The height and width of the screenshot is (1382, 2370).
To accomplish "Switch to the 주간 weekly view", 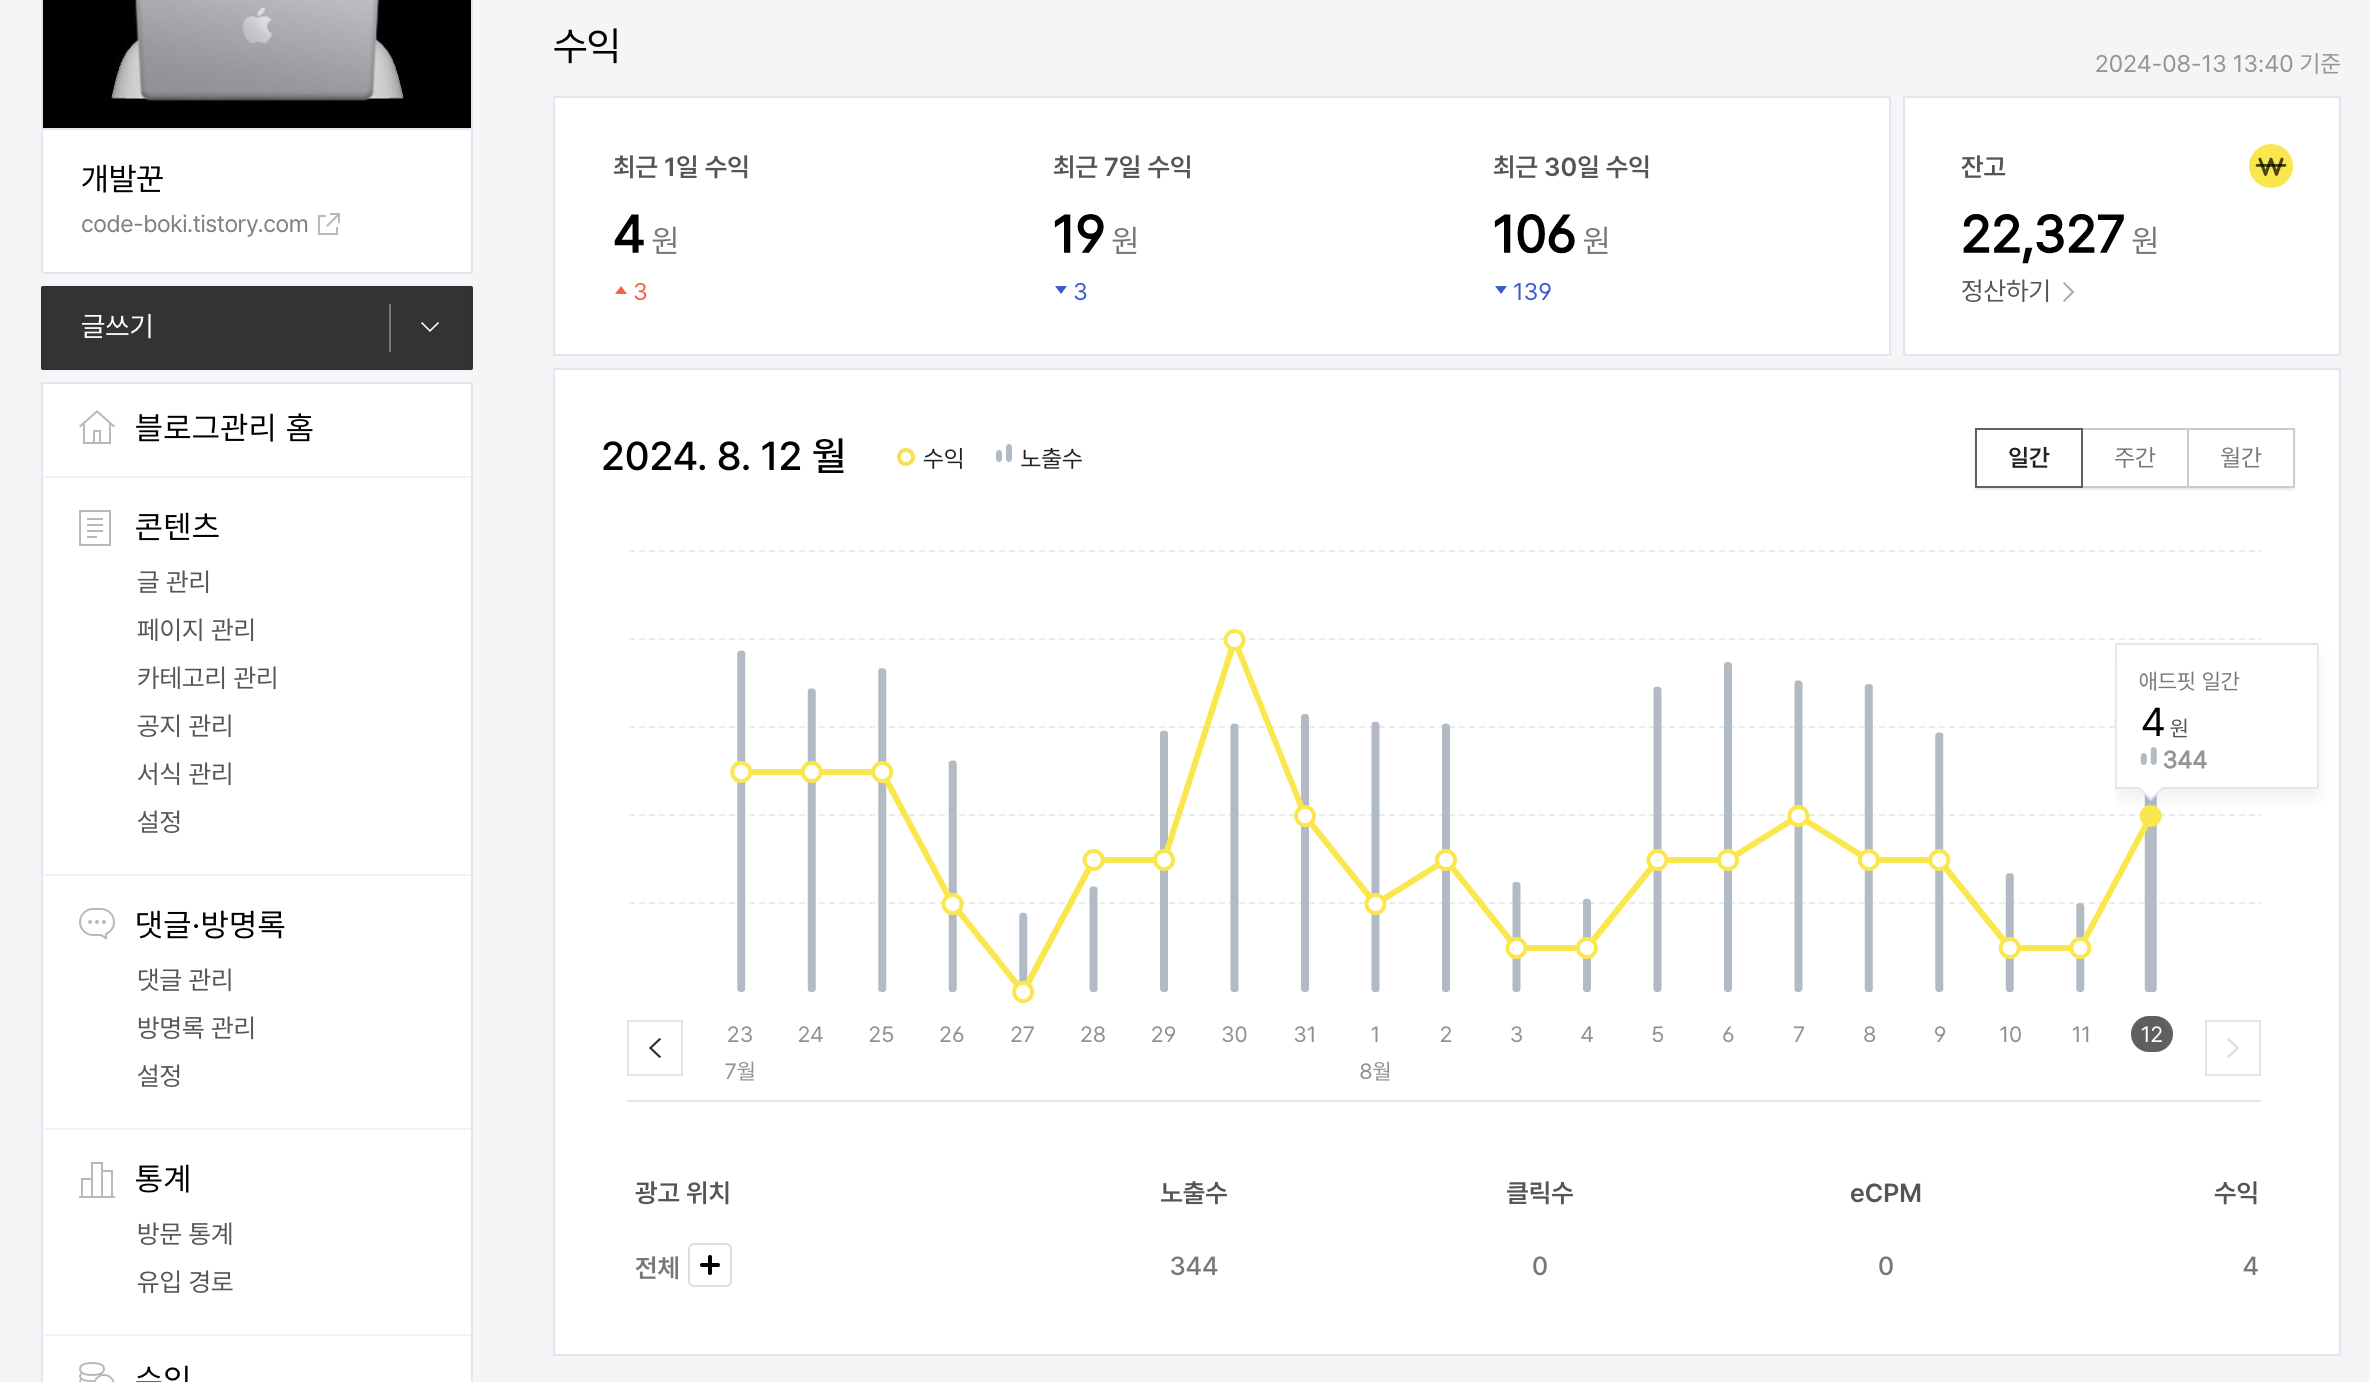I will (2134, 458).
